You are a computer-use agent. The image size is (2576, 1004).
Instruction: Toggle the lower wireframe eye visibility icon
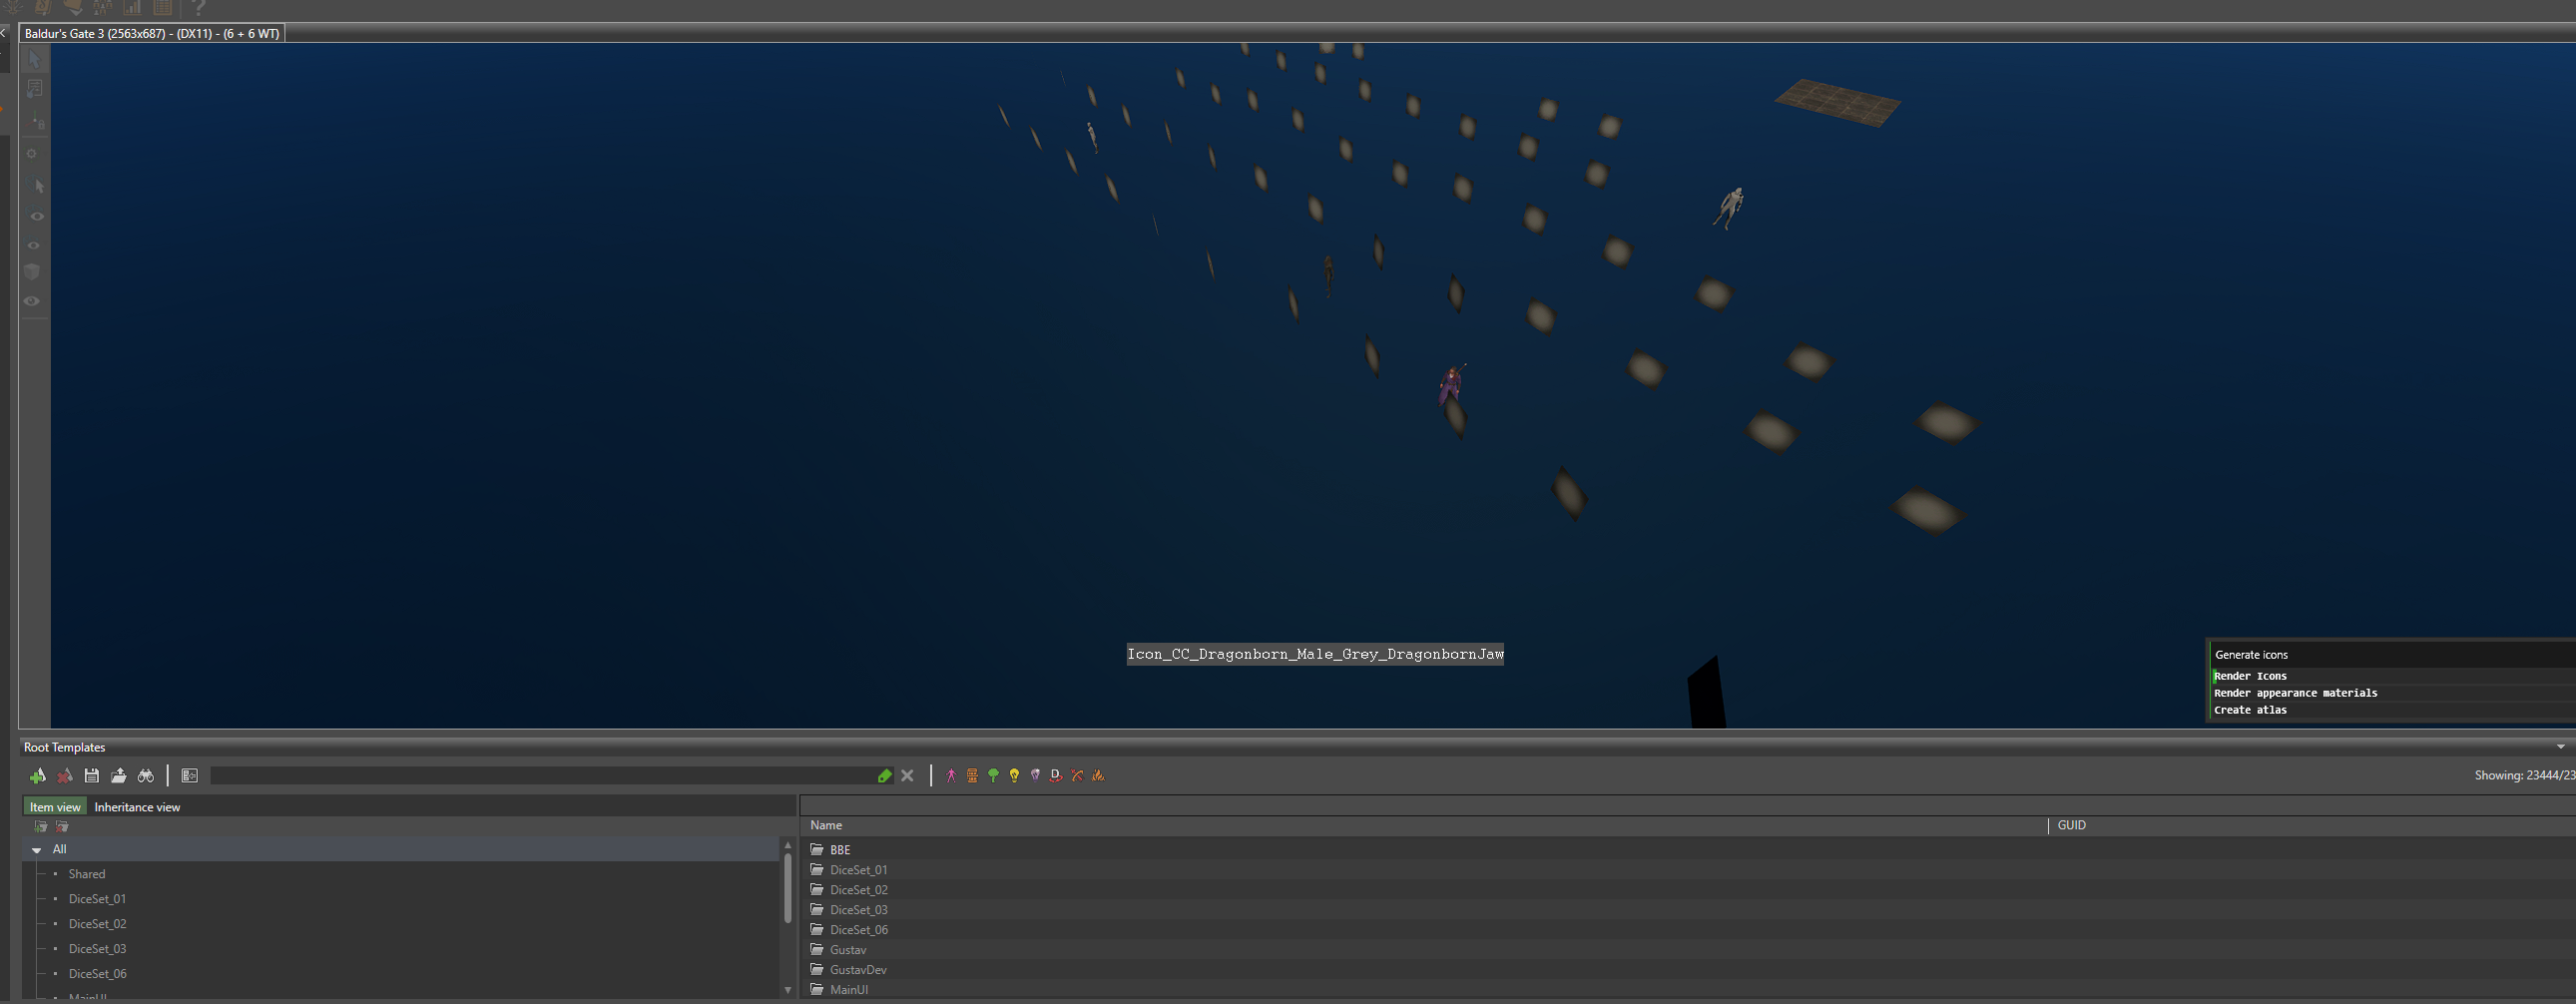pos(33,245)
